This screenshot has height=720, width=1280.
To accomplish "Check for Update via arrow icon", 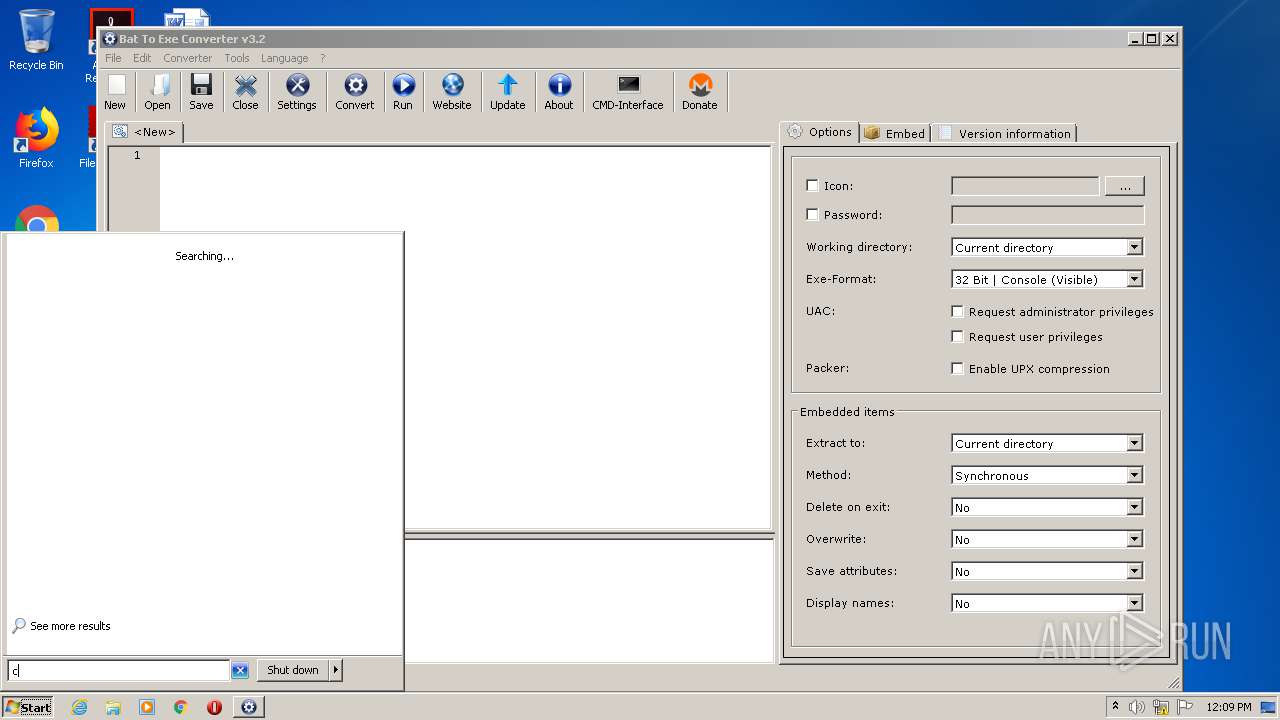I will click(x=508, y=91).
